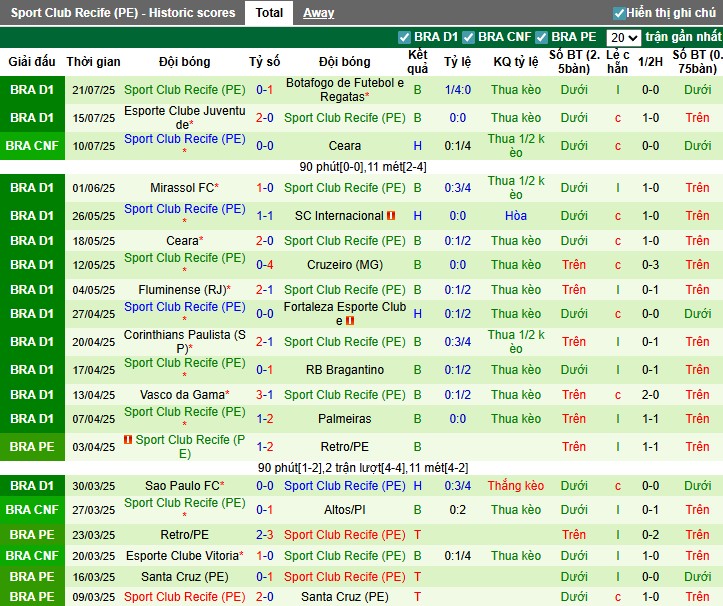Open Botafogo de Futebol e Regatas team link
723x606 pixels.
pos(344,90)
